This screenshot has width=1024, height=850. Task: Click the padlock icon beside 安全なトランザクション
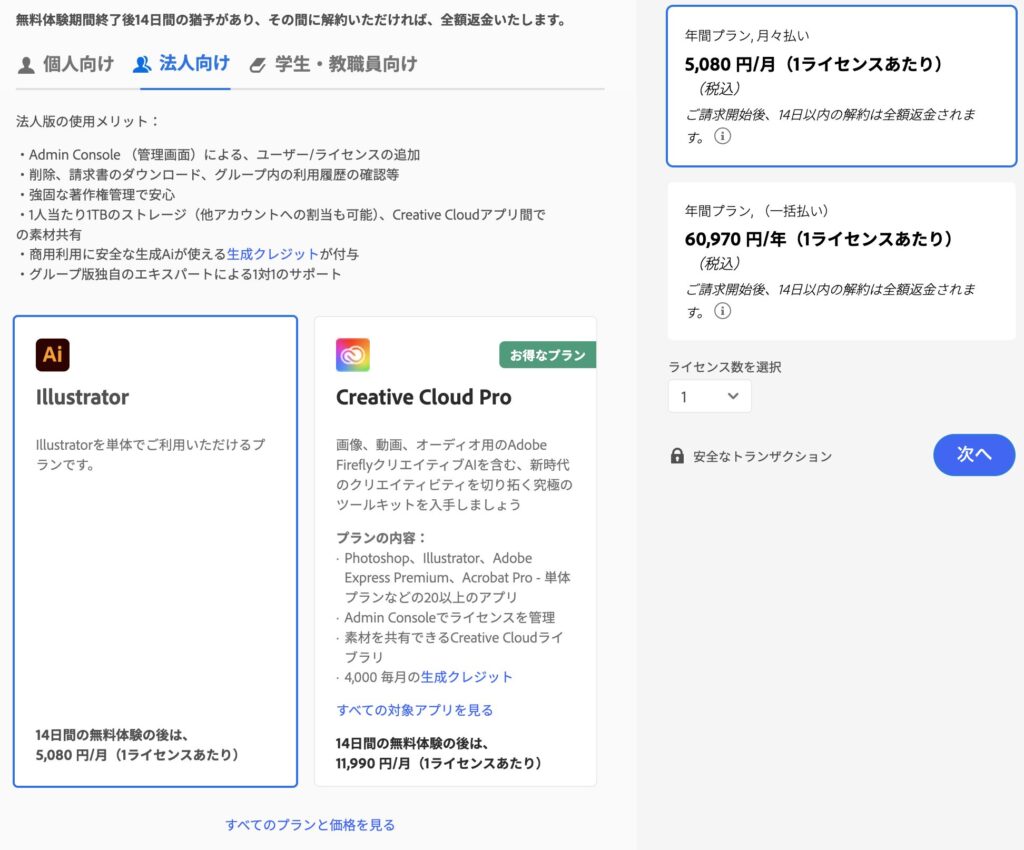tap(677, 456)
